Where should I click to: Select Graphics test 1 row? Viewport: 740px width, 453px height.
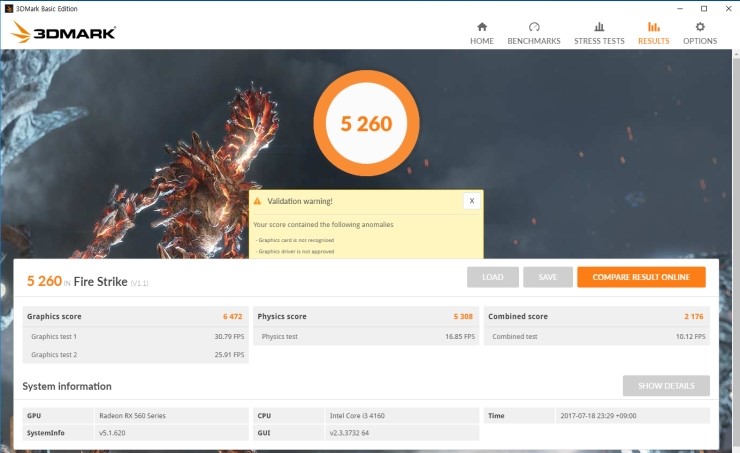pyautogui.click(x=135, y=336)
